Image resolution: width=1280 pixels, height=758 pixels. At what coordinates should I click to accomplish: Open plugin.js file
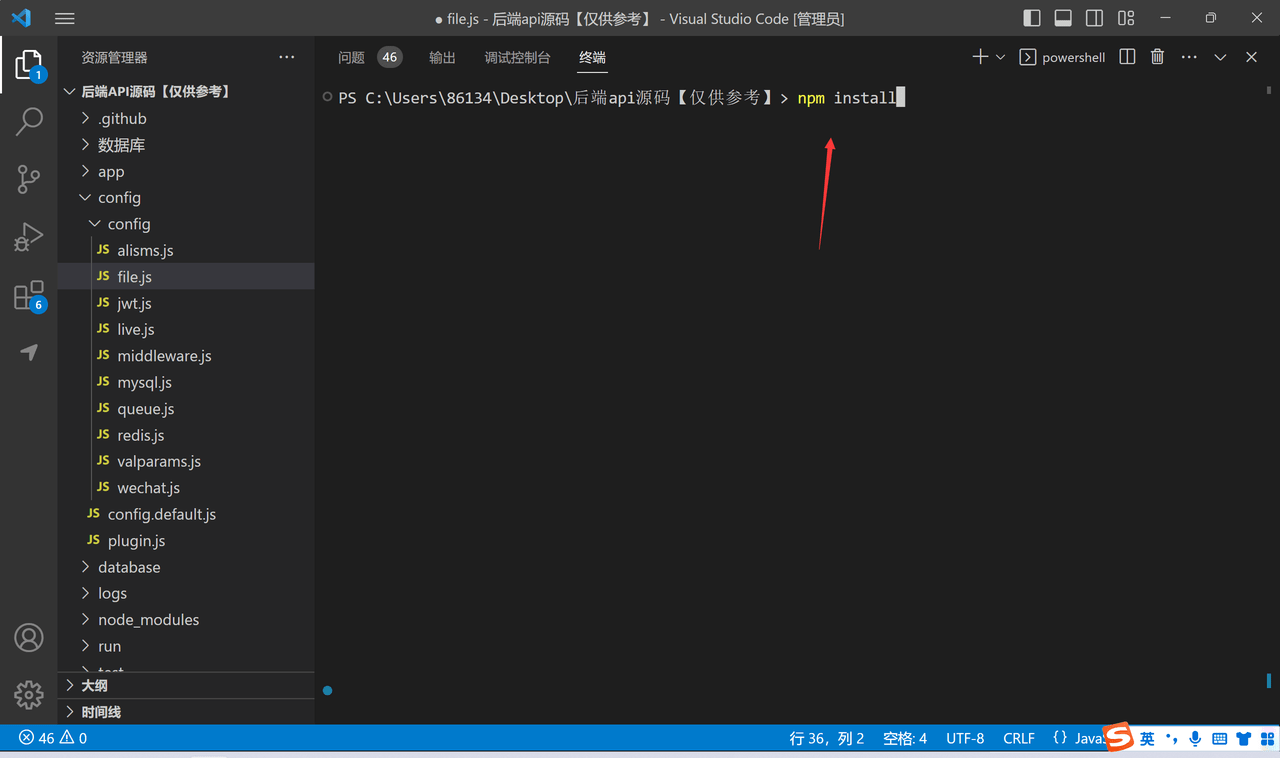(x=186, y=541)
